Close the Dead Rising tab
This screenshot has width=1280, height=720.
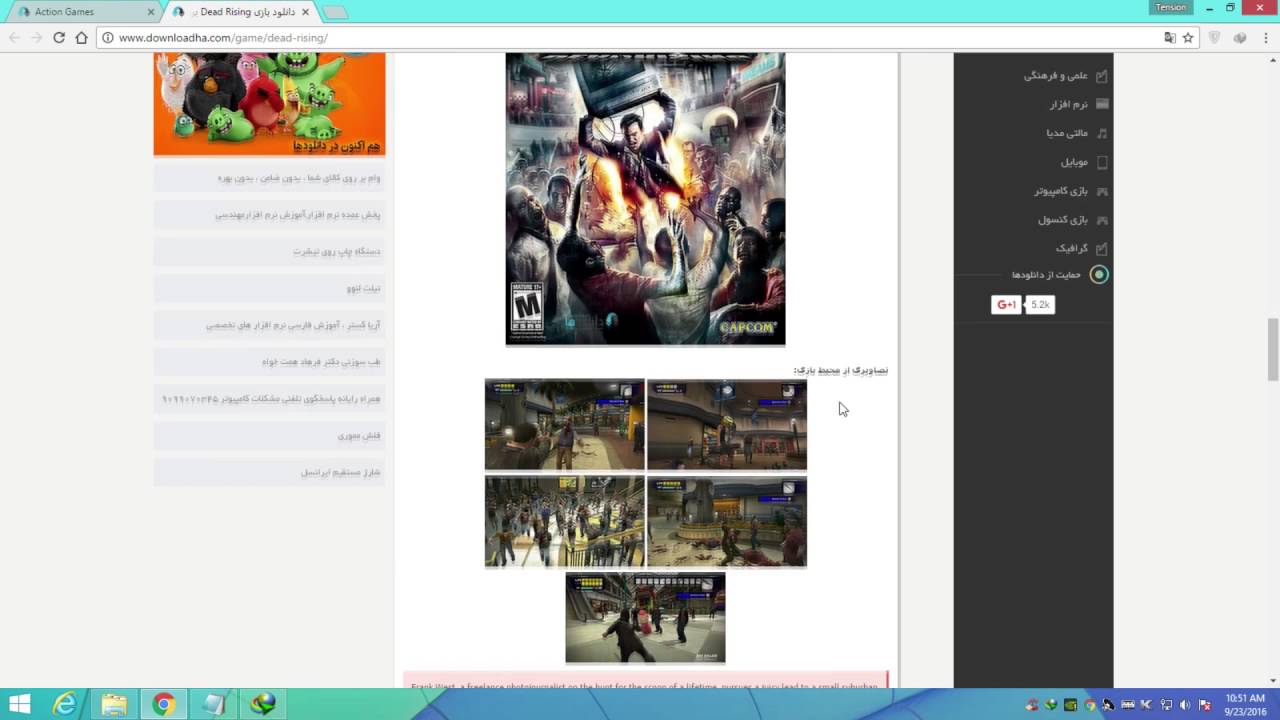tap(305, 12)
